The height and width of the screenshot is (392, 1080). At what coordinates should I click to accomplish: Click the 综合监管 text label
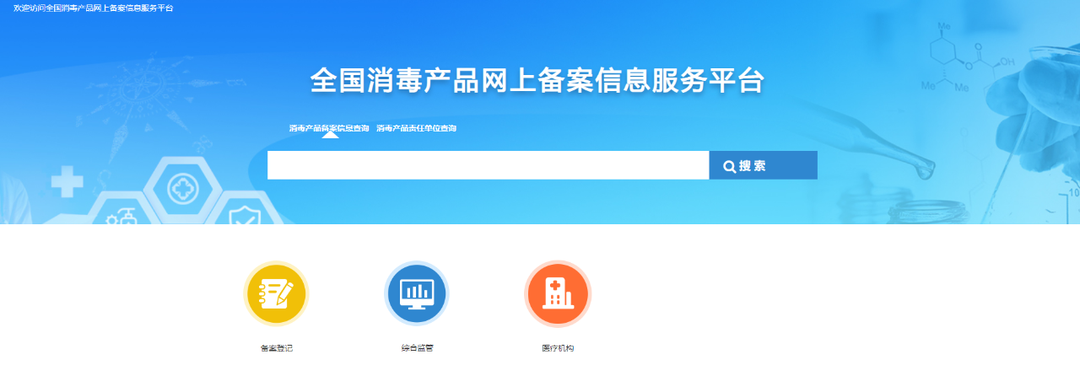click(x=417, y=349)
